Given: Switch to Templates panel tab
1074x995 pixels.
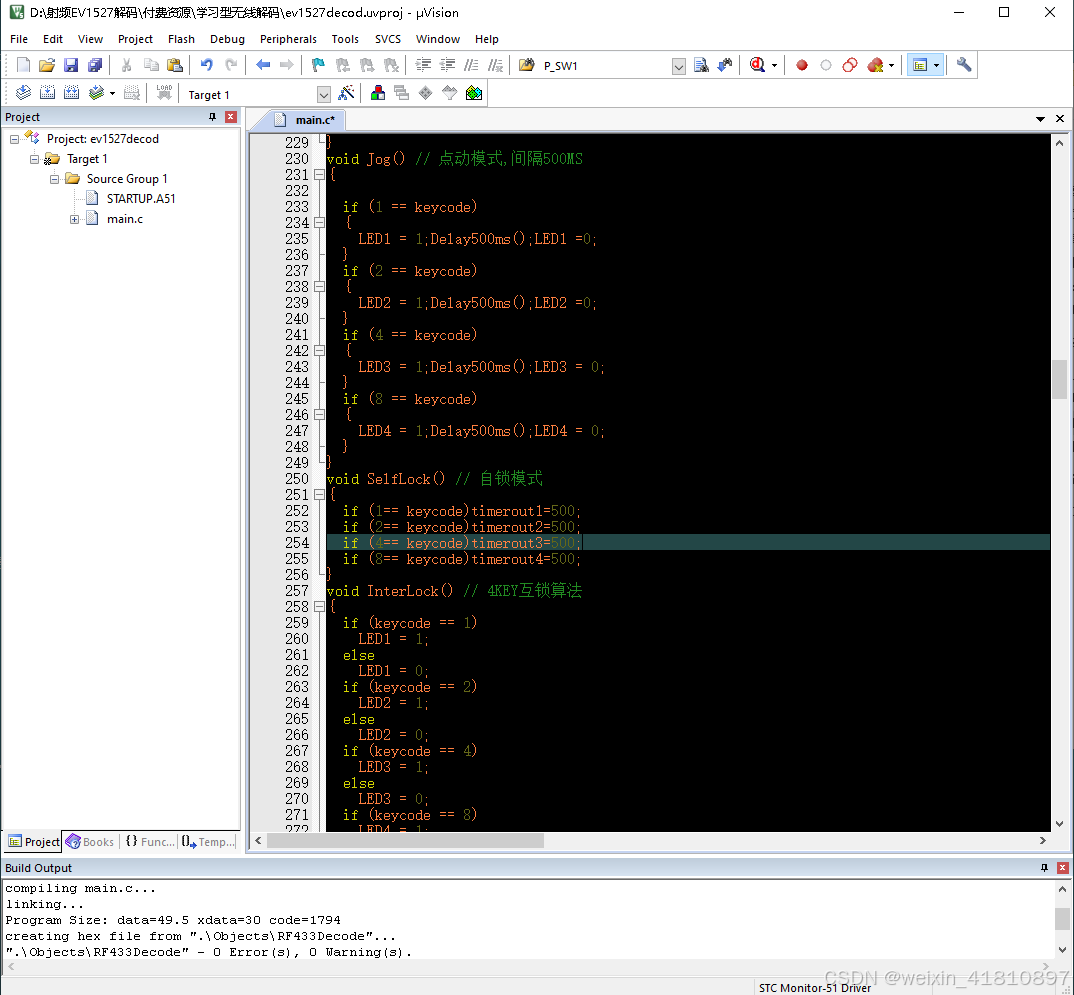Looking at the screenshot, I should point(208,842).
